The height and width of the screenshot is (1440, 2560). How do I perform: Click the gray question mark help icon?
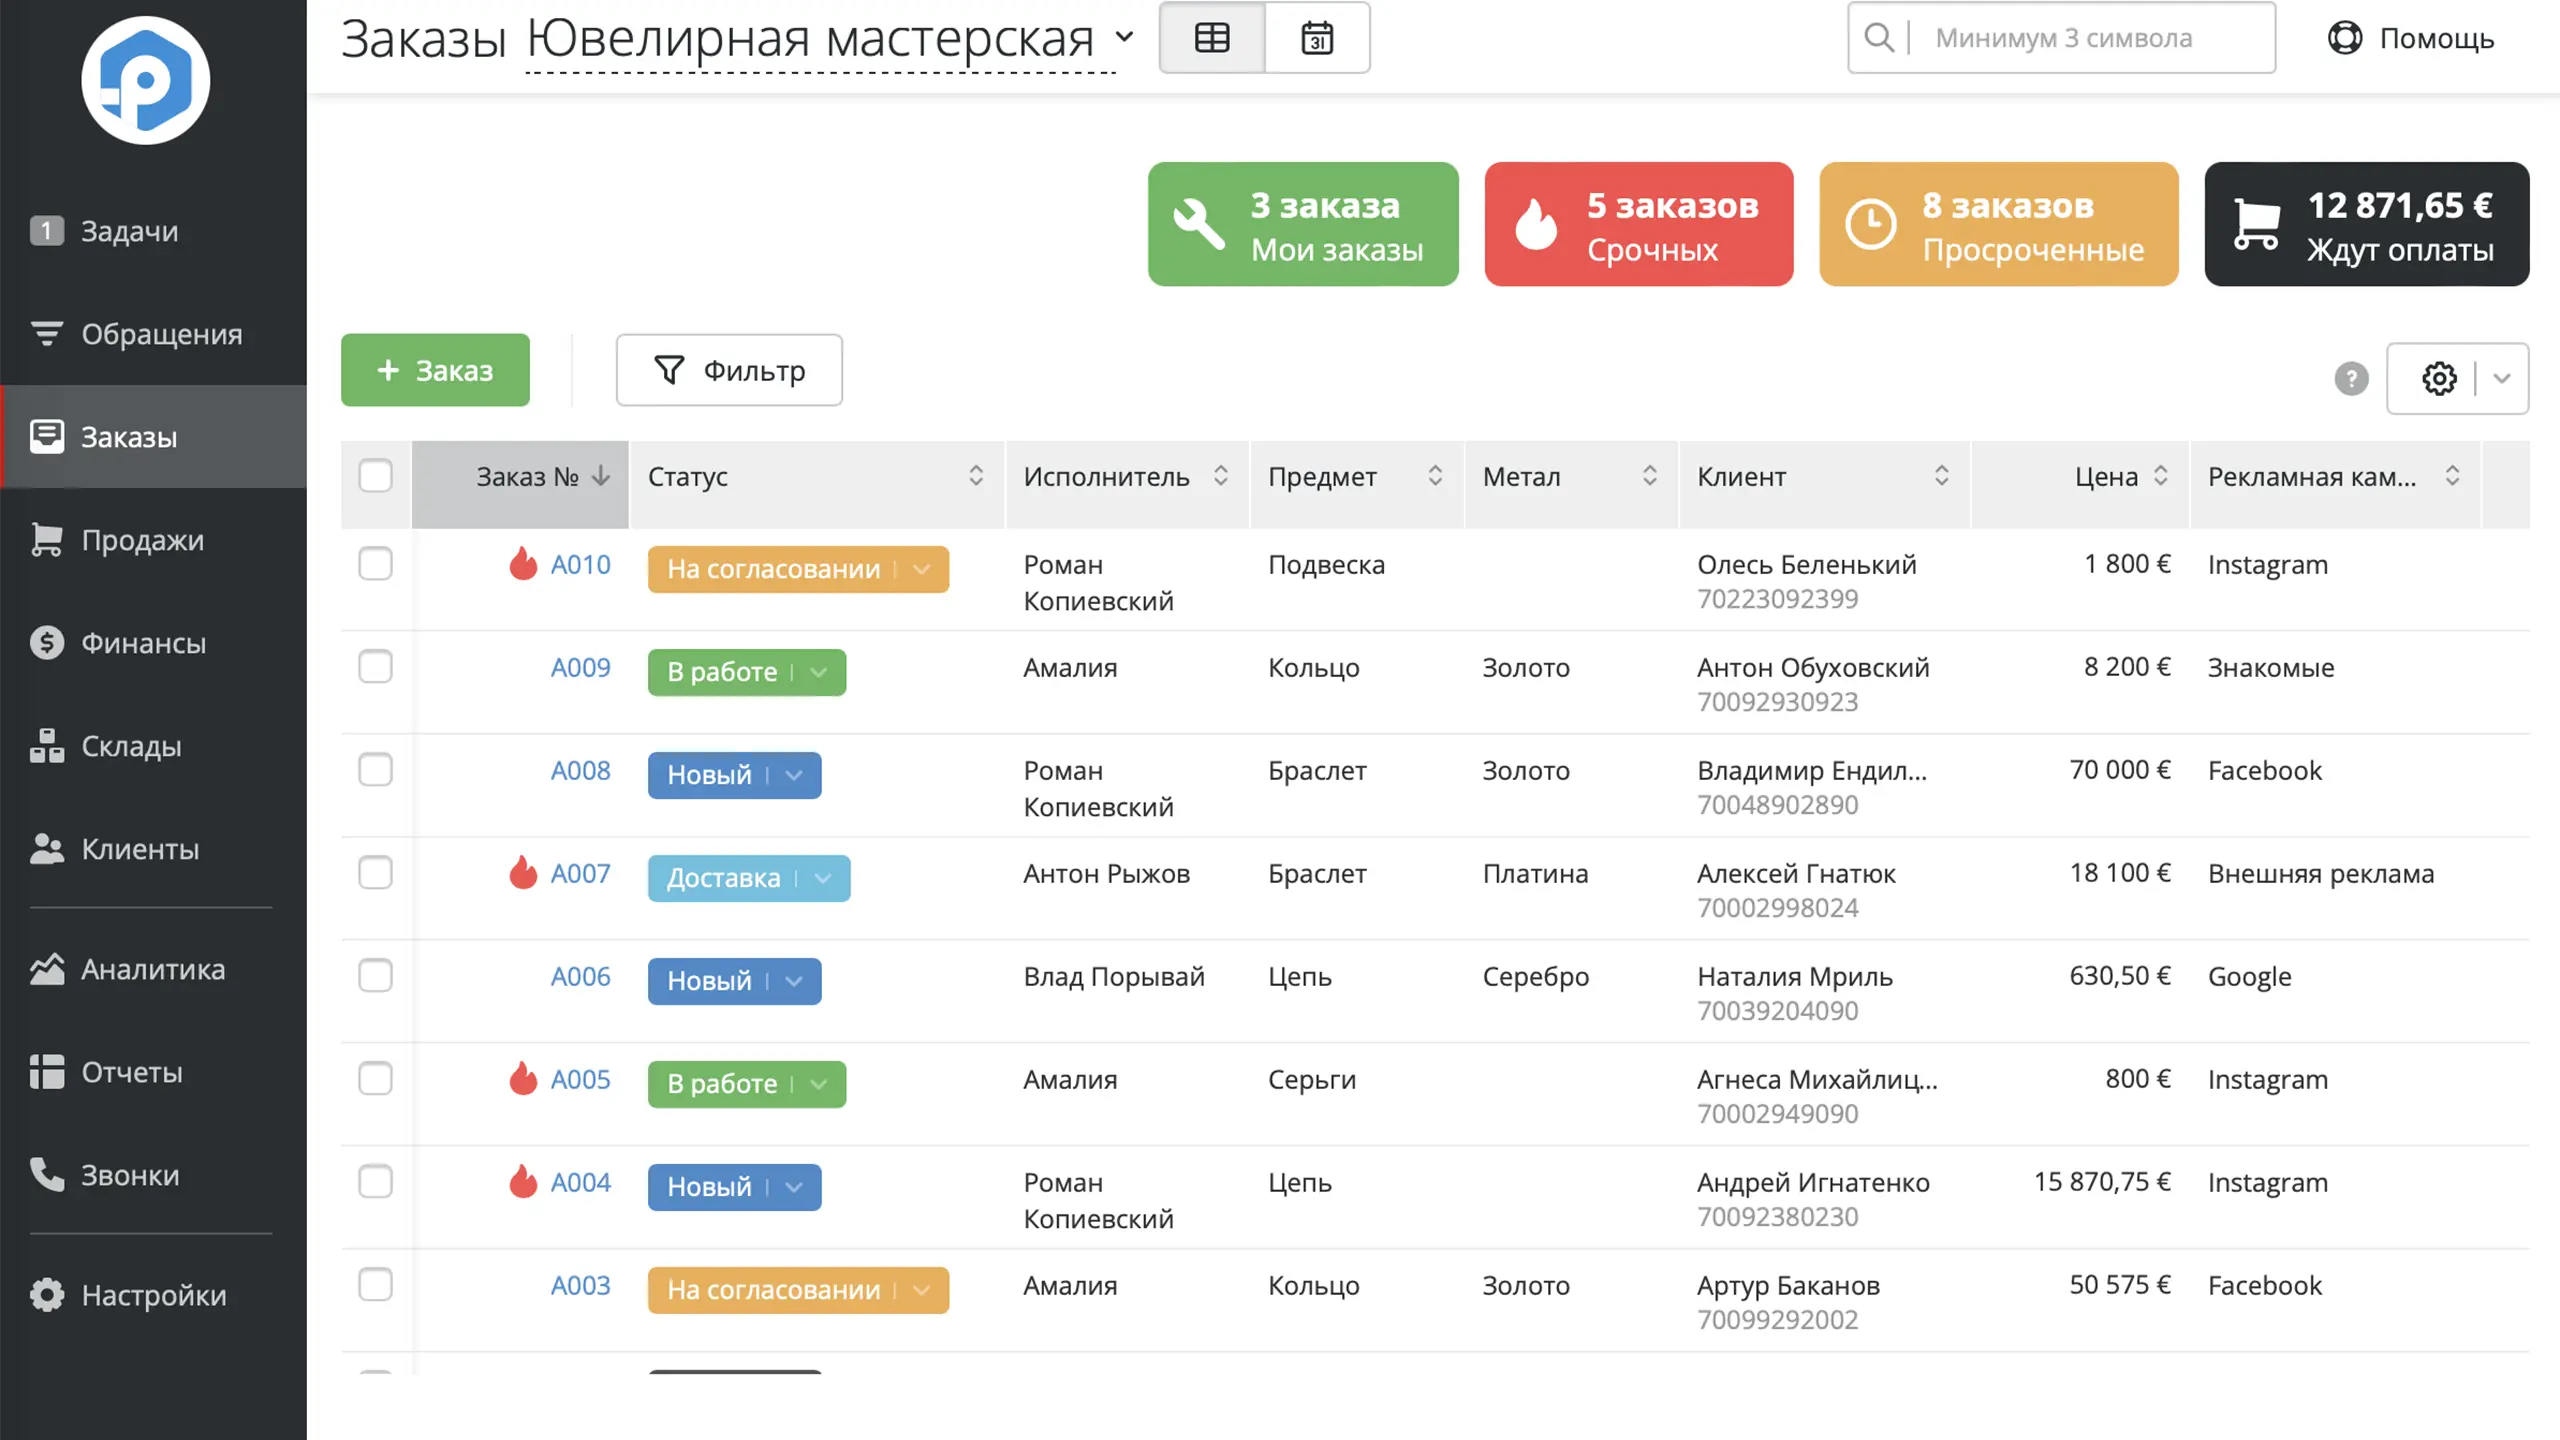click(2351, 379)
